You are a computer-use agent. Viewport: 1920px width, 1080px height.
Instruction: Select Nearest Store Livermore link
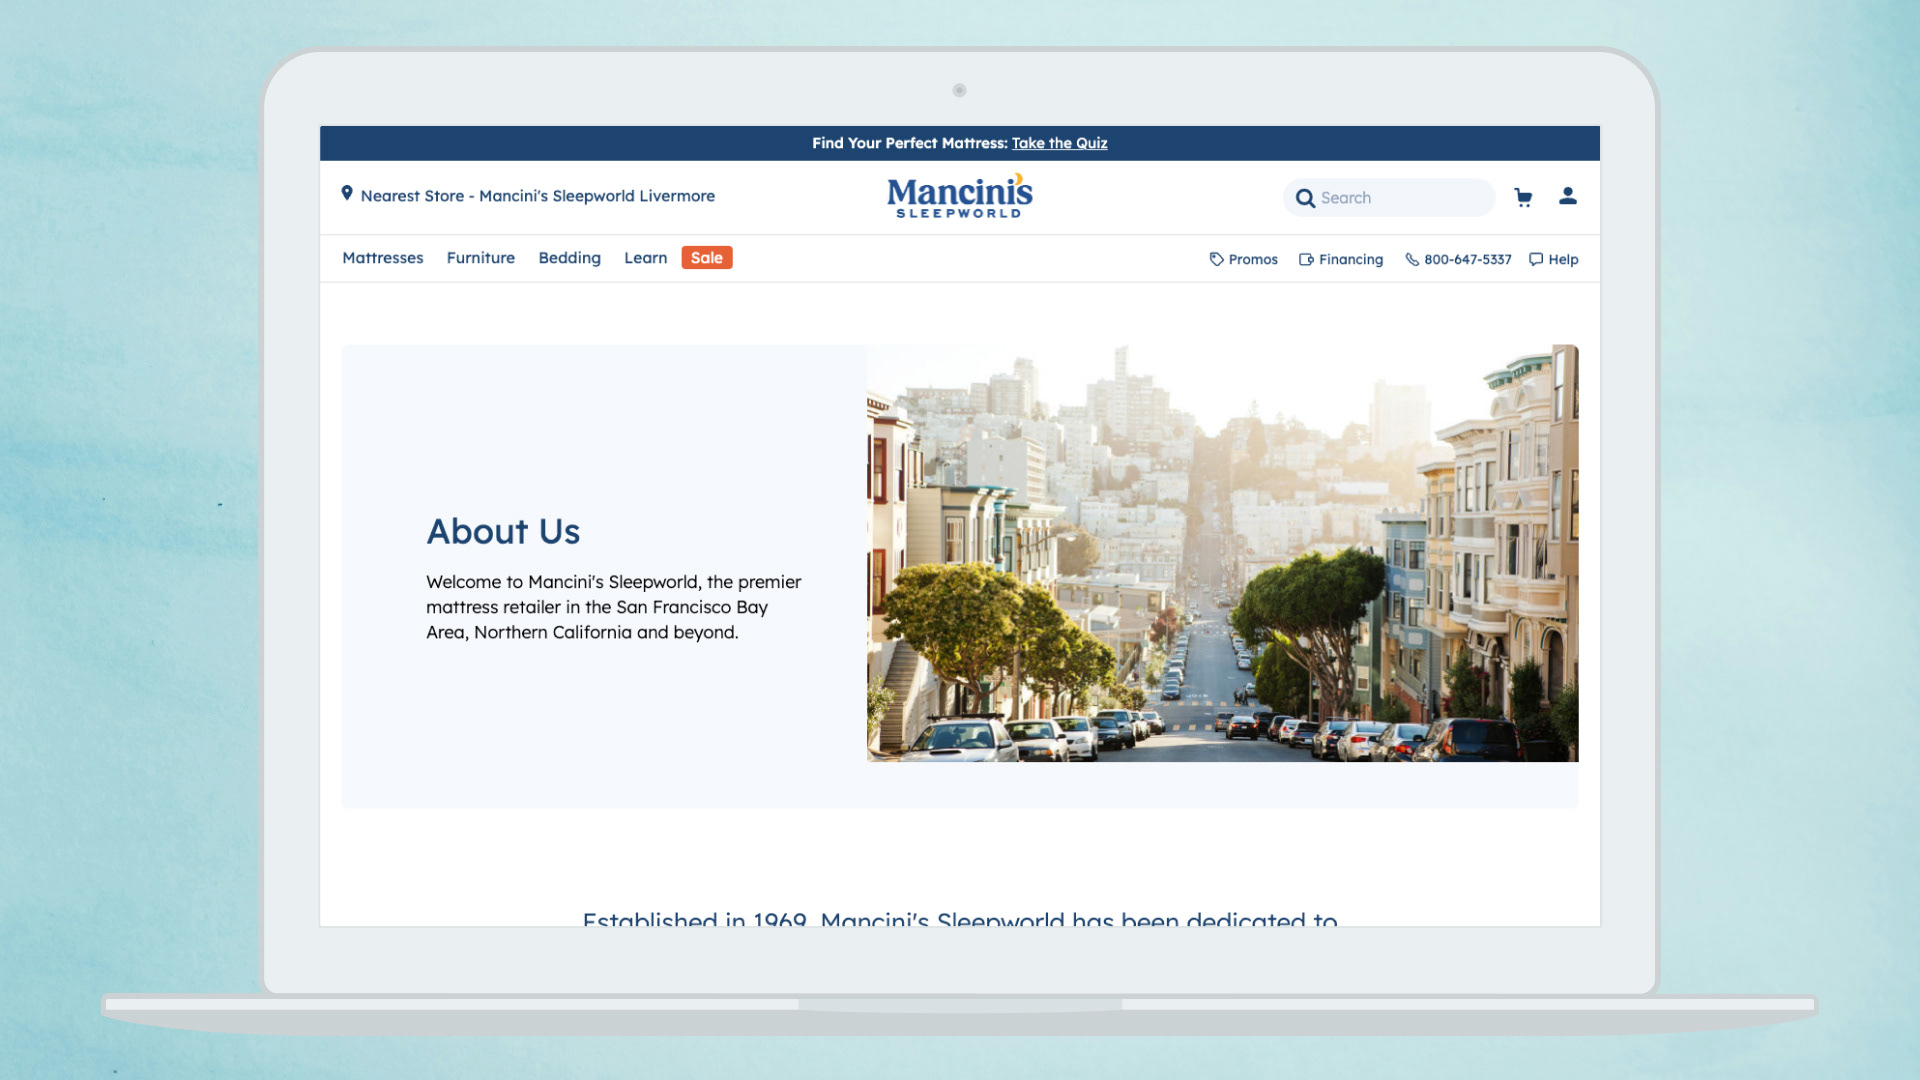point(537,196)
